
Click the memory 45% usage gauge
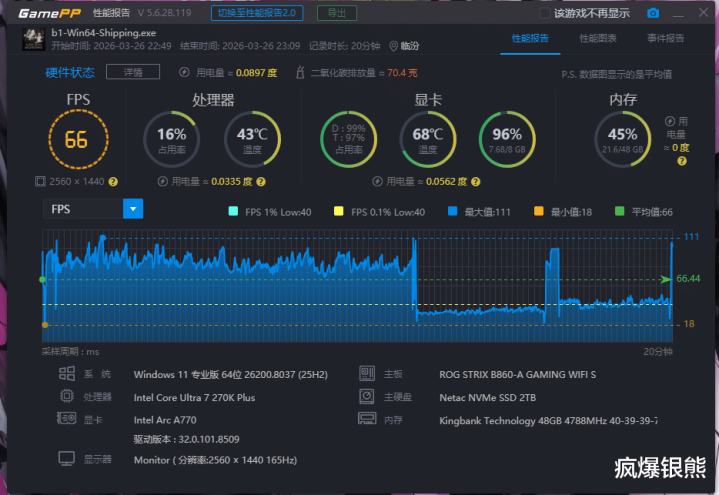tap(622, 139)
